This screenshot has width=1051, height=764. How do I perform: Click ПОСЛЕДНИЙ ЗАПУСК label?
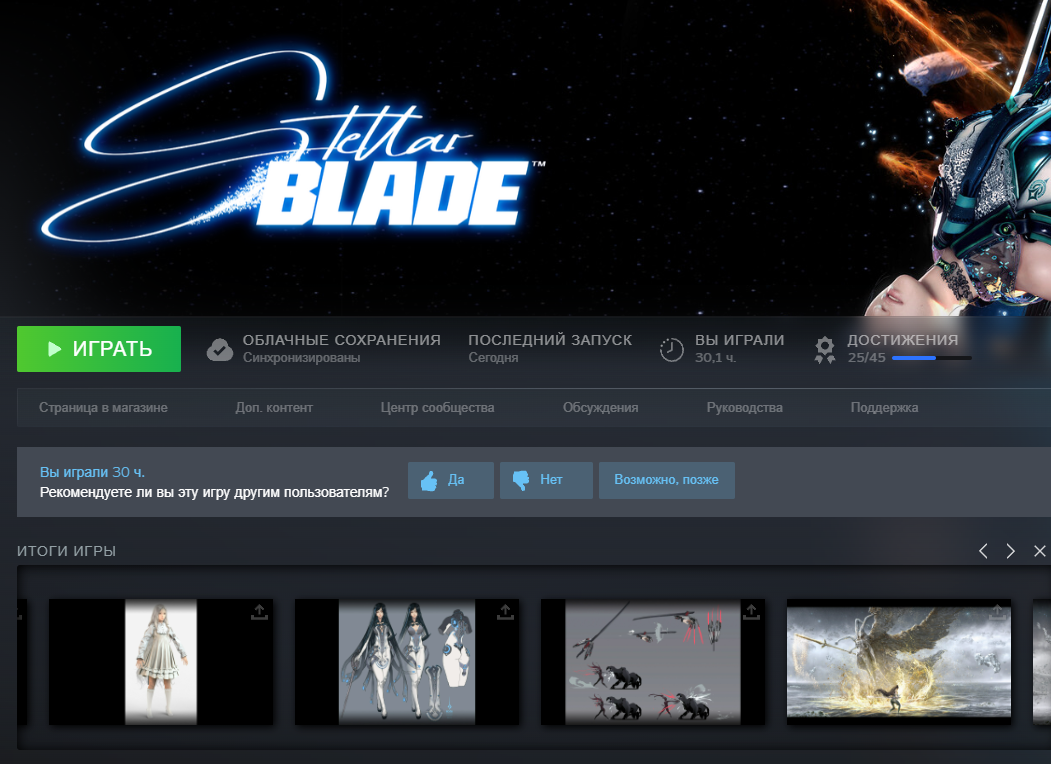[550, 340]
